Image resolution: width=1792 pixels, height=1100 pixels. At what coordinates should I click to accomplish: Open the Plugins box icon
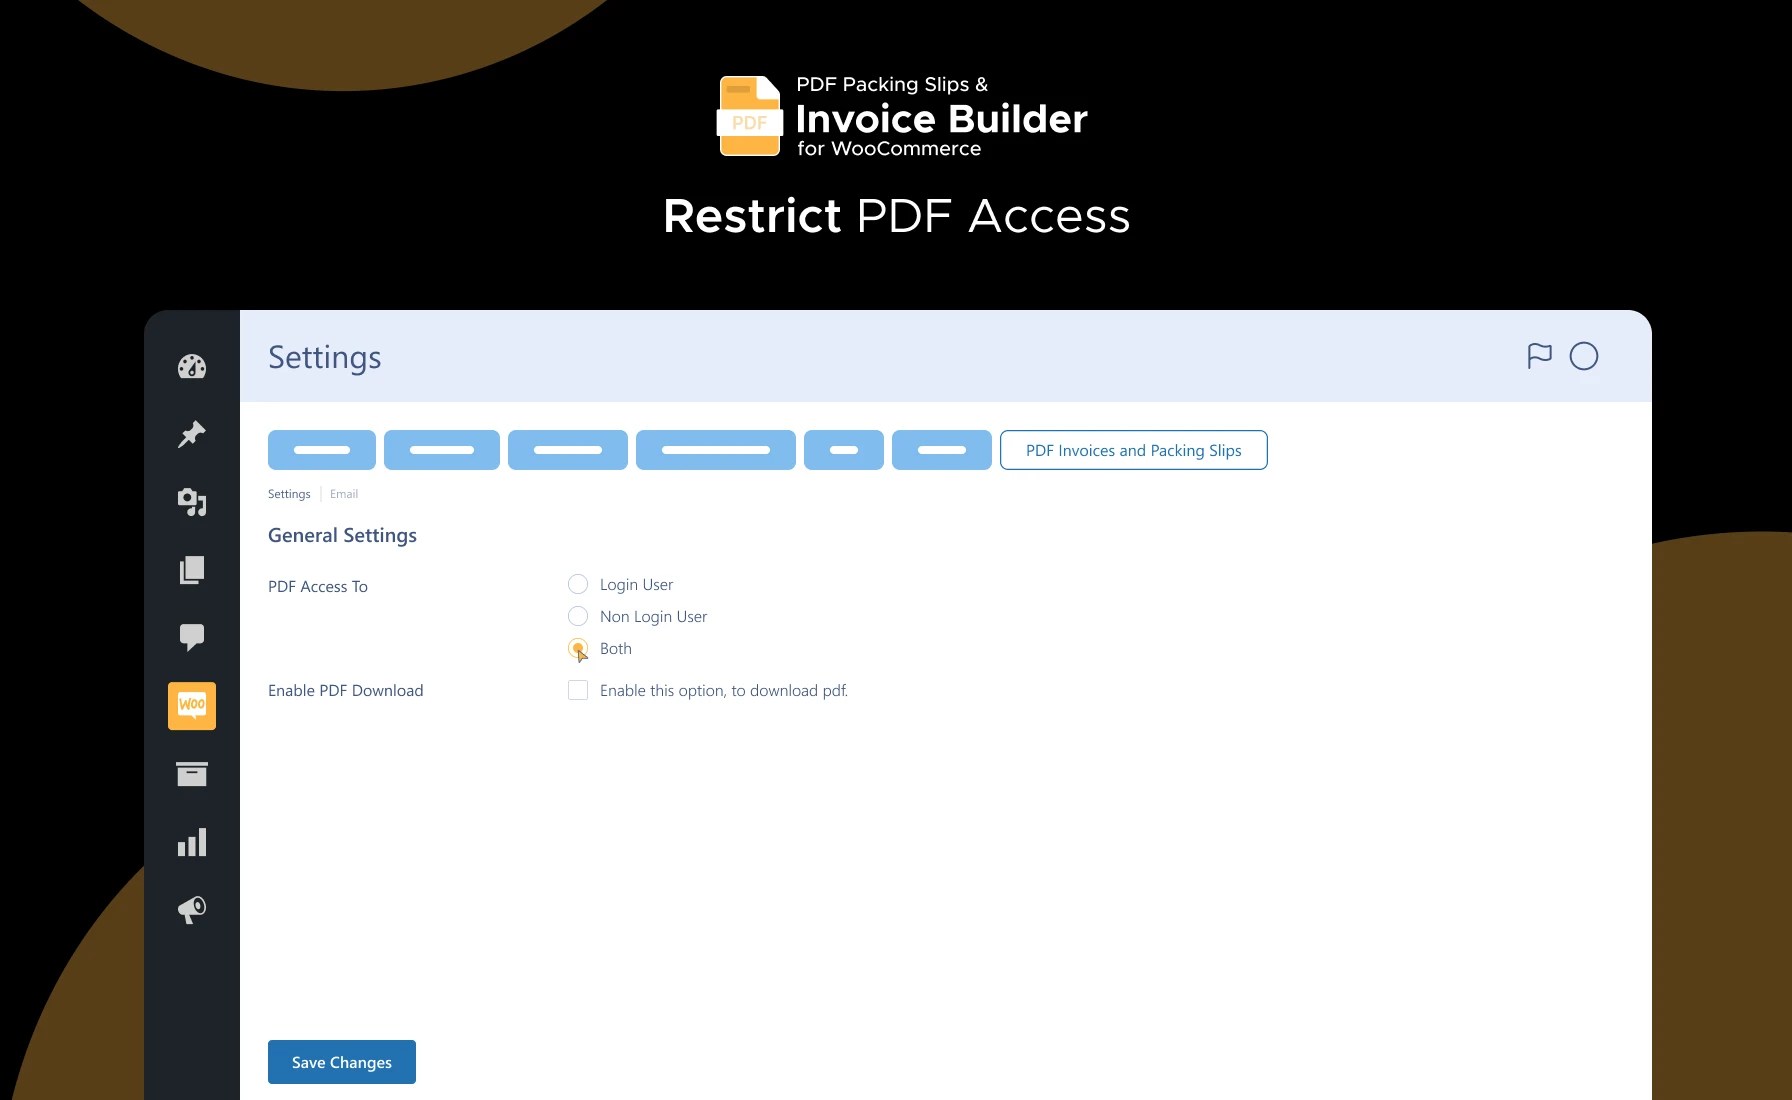(x=191, y=773)
